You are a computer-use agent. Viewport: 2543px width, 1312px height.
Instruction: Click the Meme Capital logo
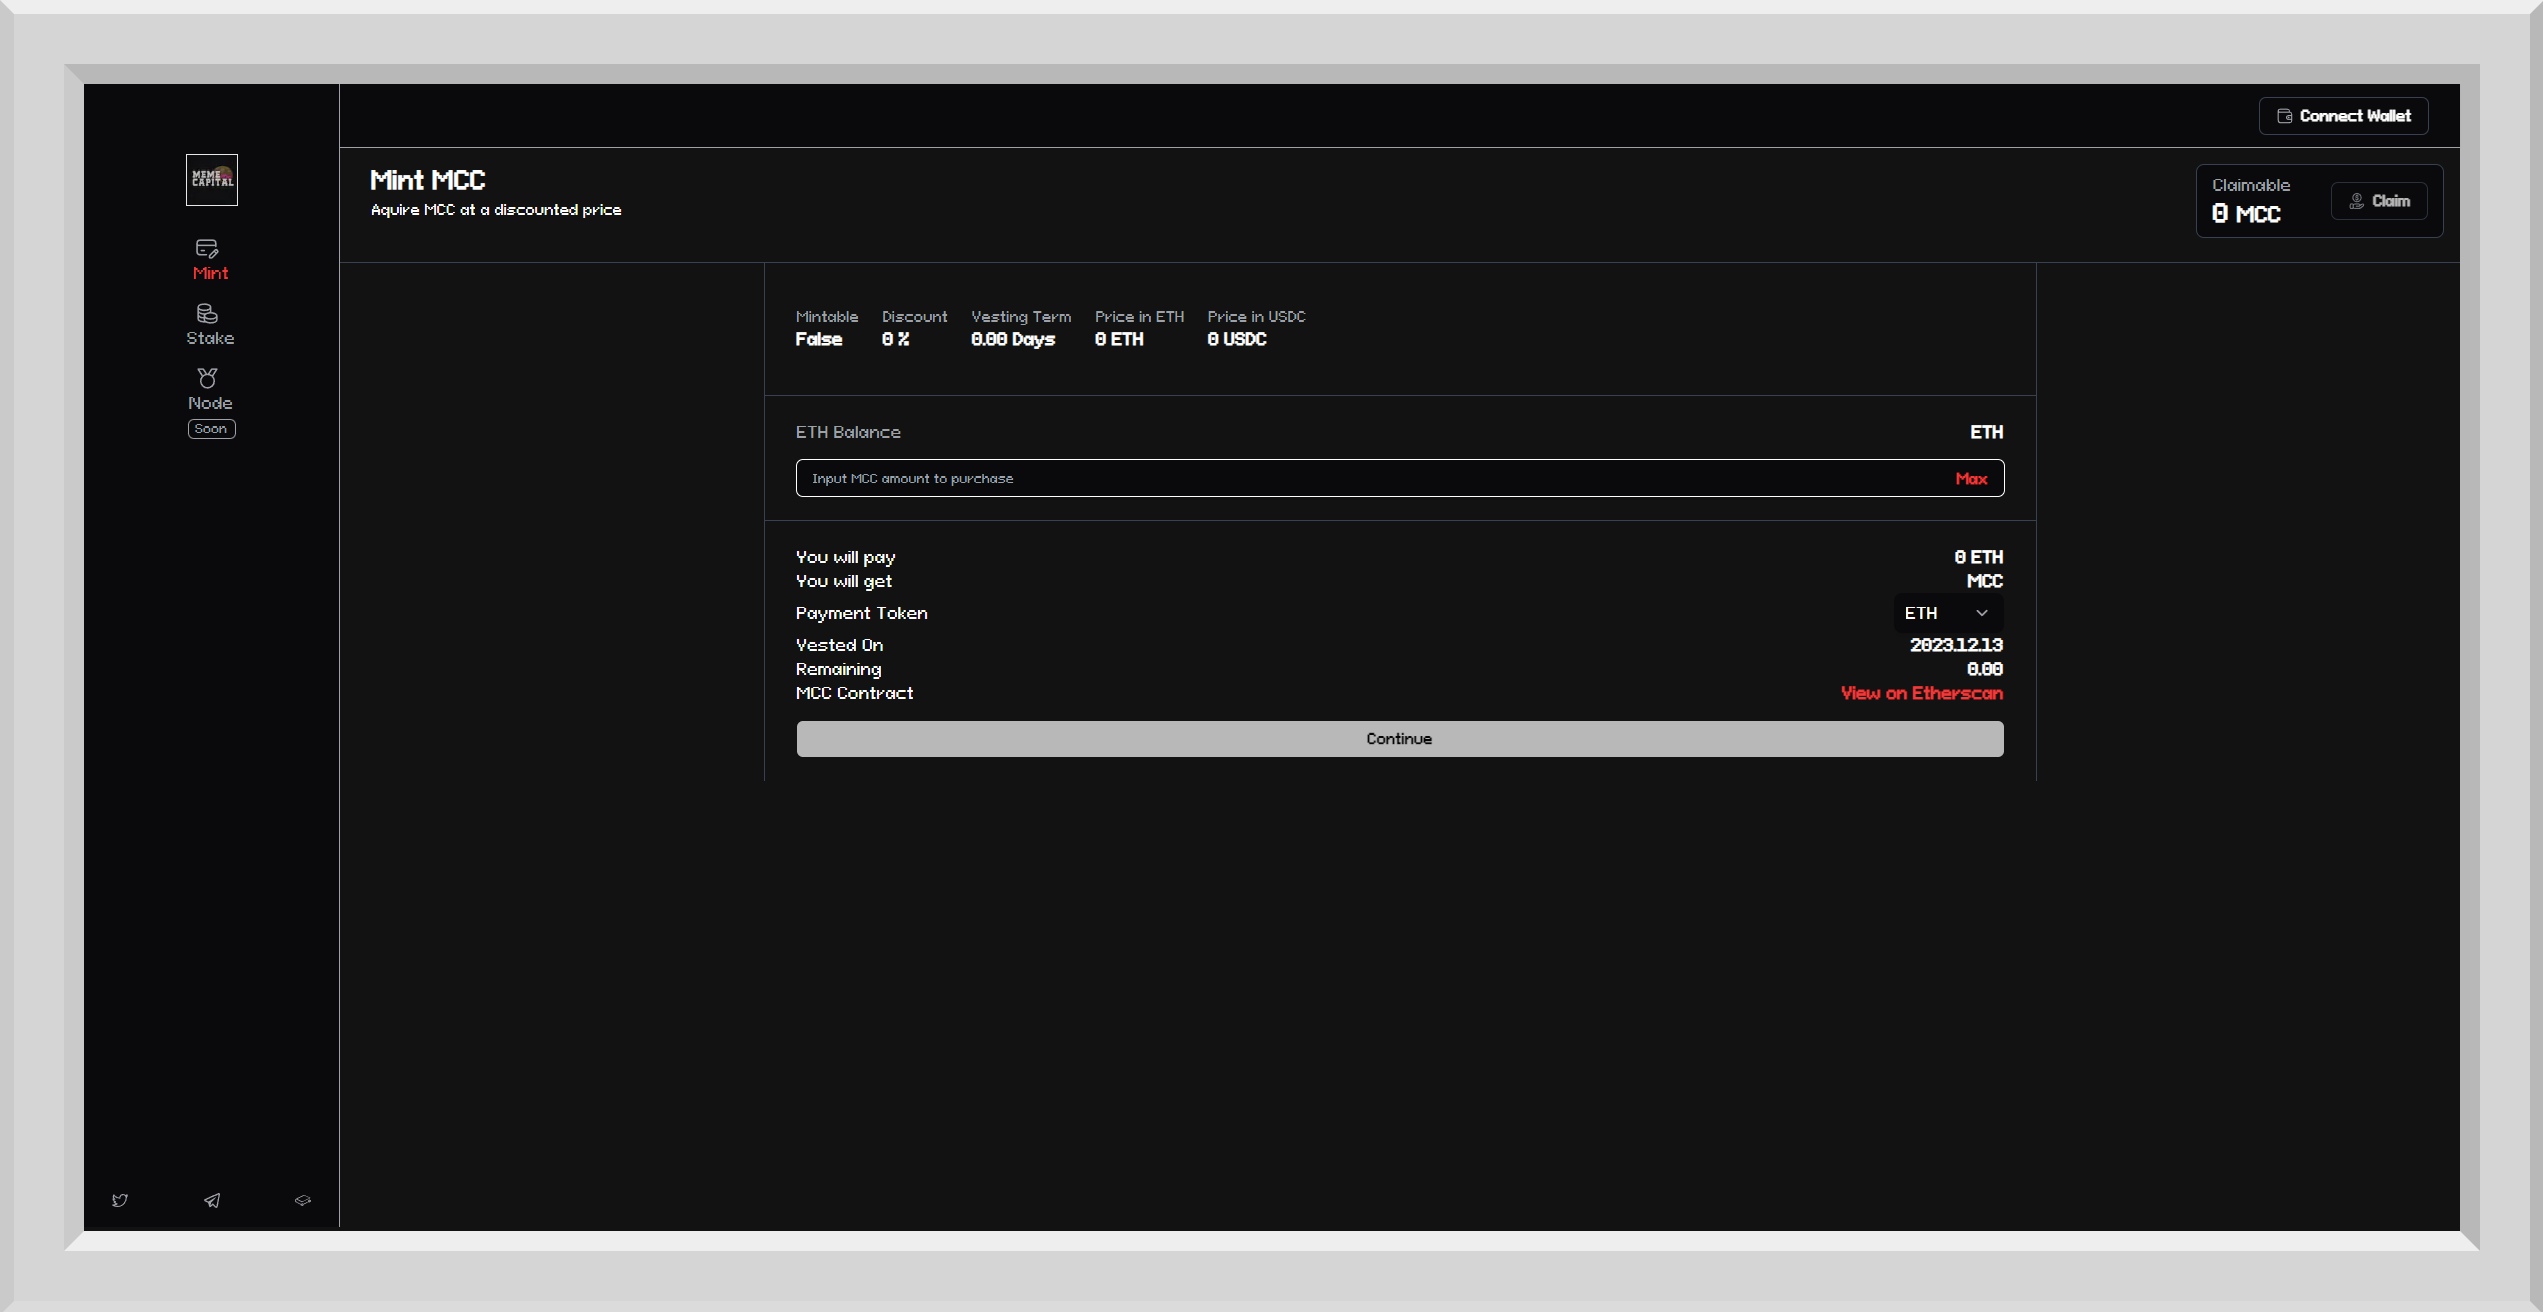[x=211, y=180]
